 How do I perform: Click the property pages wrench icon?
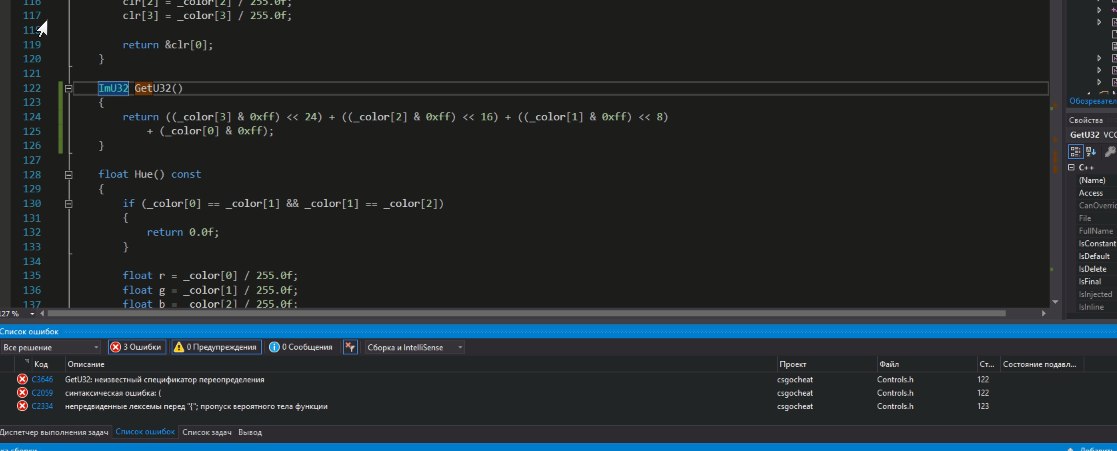1109,151
